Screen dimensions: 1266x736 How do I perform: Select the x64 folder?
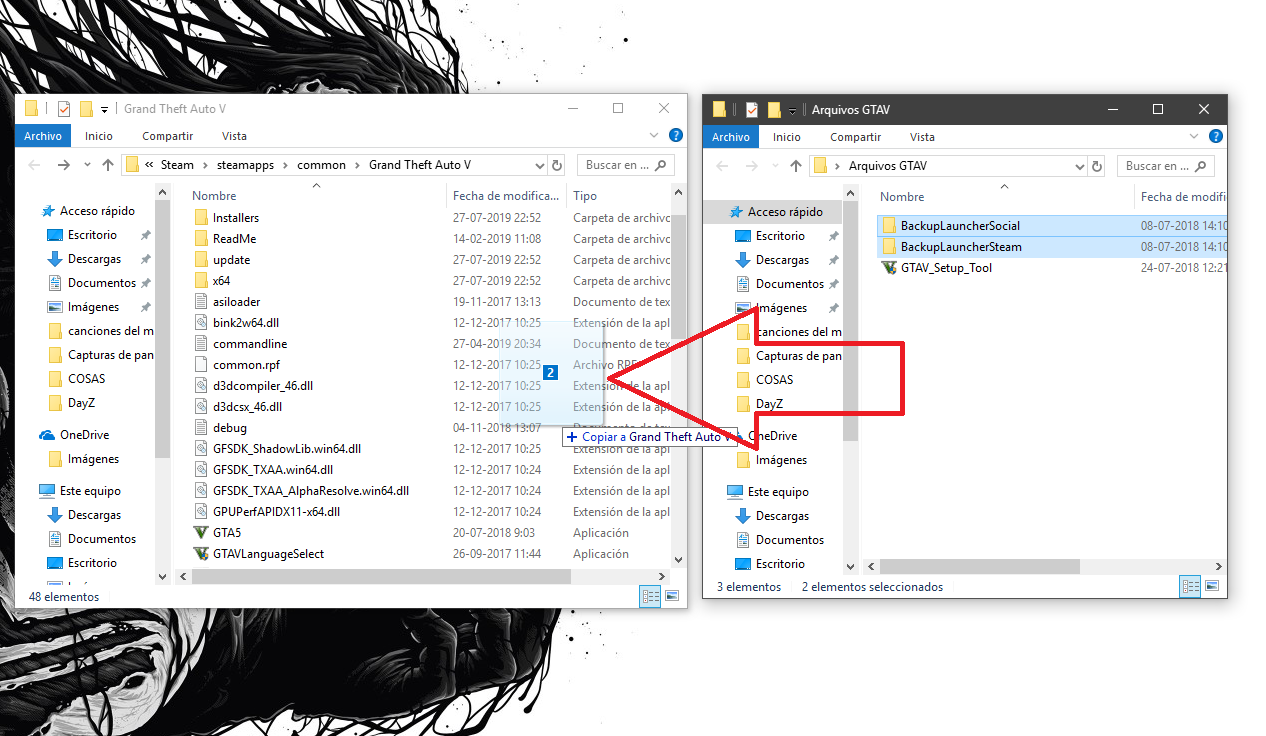pos(222,280)
